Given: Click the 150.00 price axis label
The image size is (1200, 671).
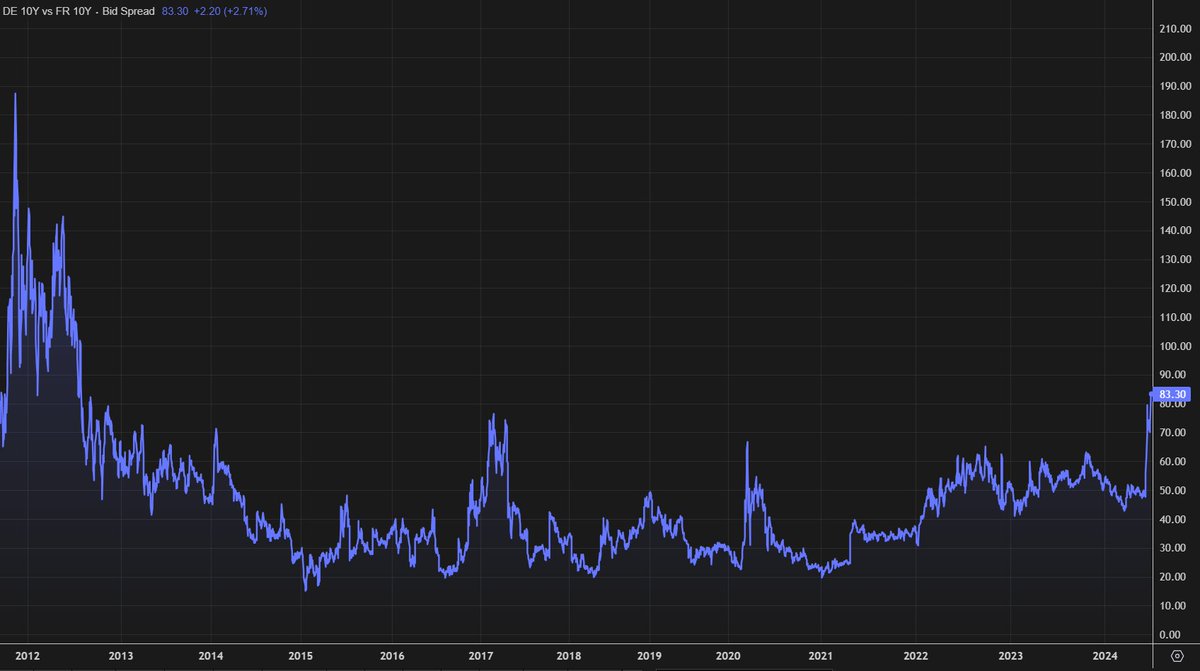Looking at the screenshot, I should click(1173, 202).
